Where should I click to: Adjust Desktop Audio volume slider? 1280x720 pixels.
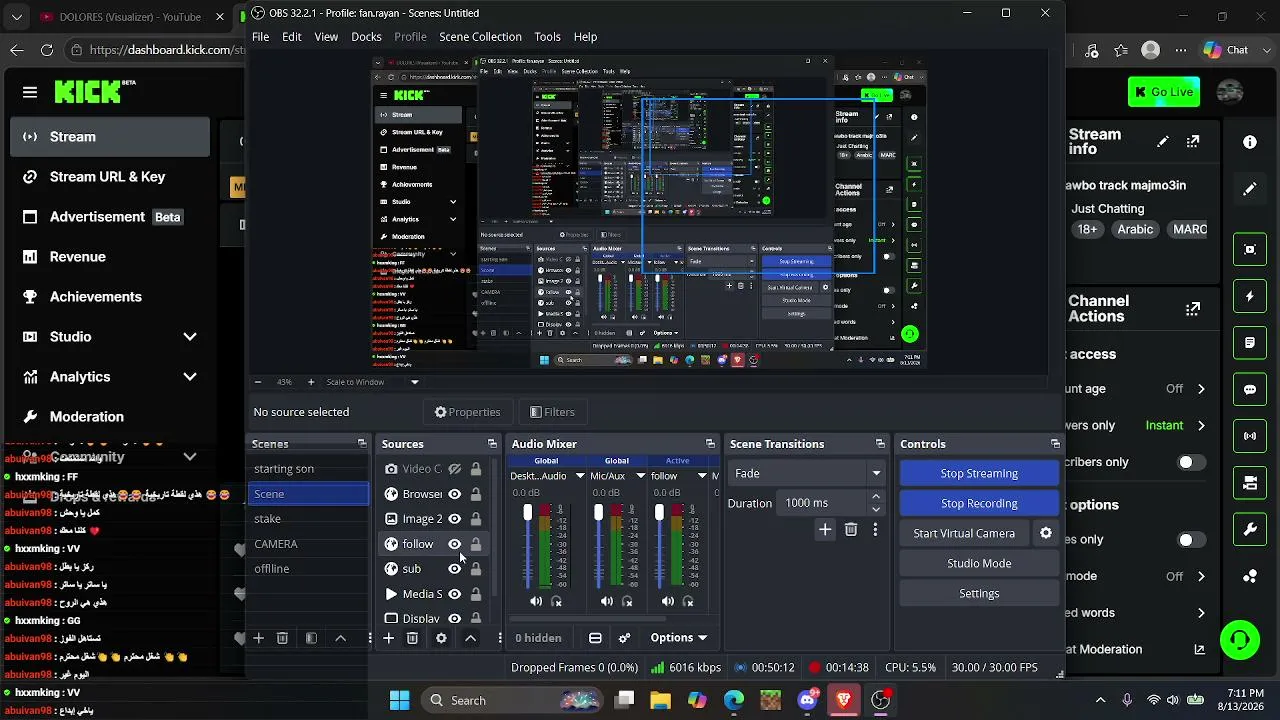click(528, 546)
